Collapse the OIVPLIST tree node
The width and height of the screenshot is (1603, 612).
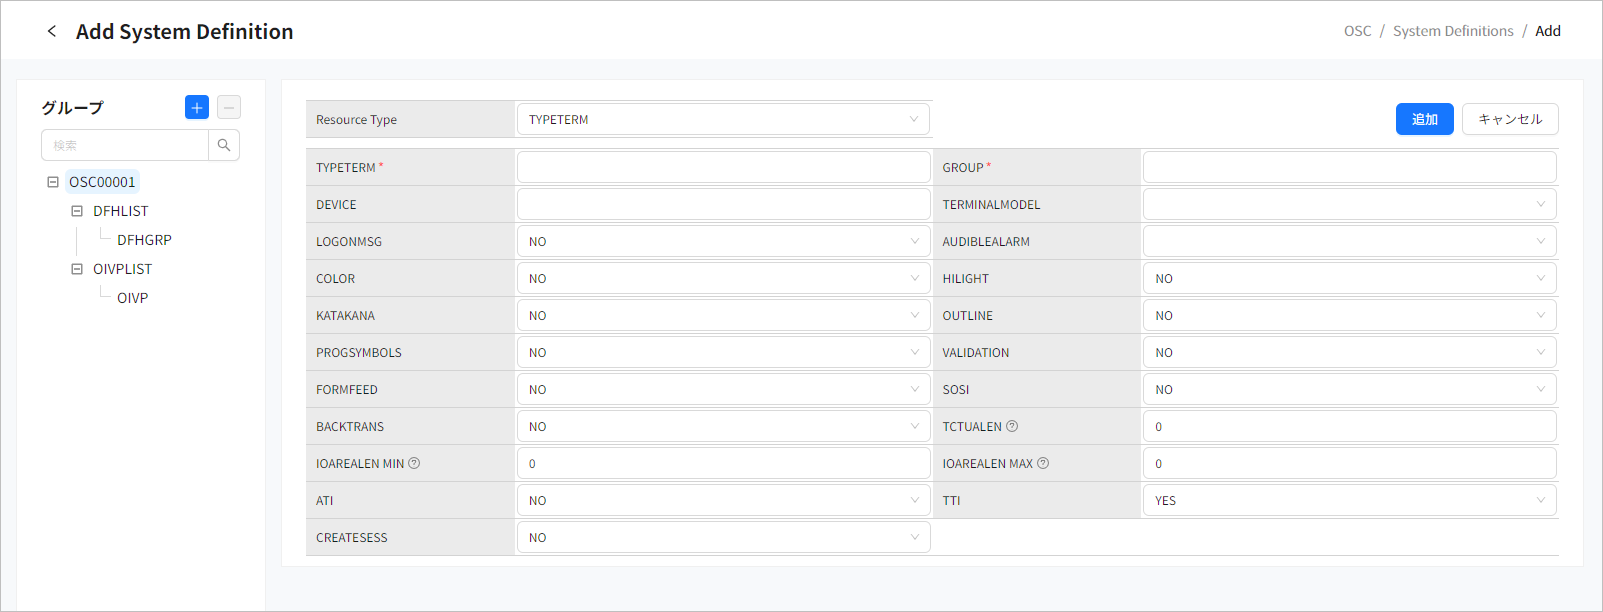click(77, 269)
